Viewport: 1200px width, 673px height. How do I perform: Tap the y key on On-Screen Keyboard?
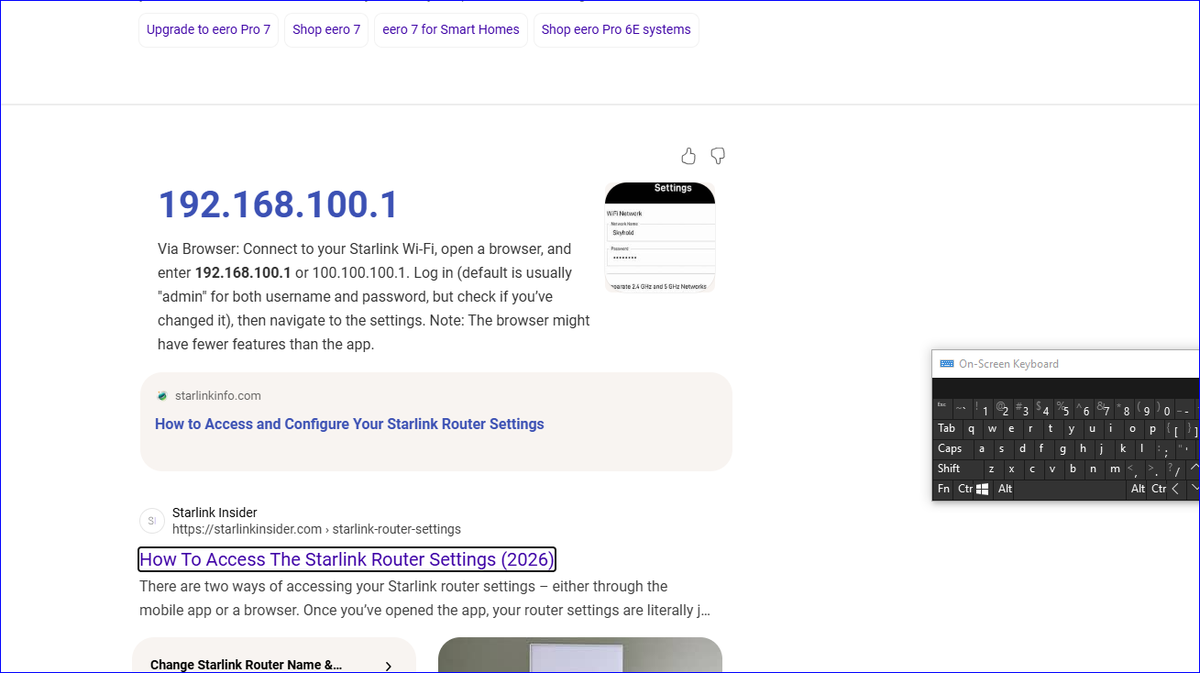click(x=1073, y=429)
